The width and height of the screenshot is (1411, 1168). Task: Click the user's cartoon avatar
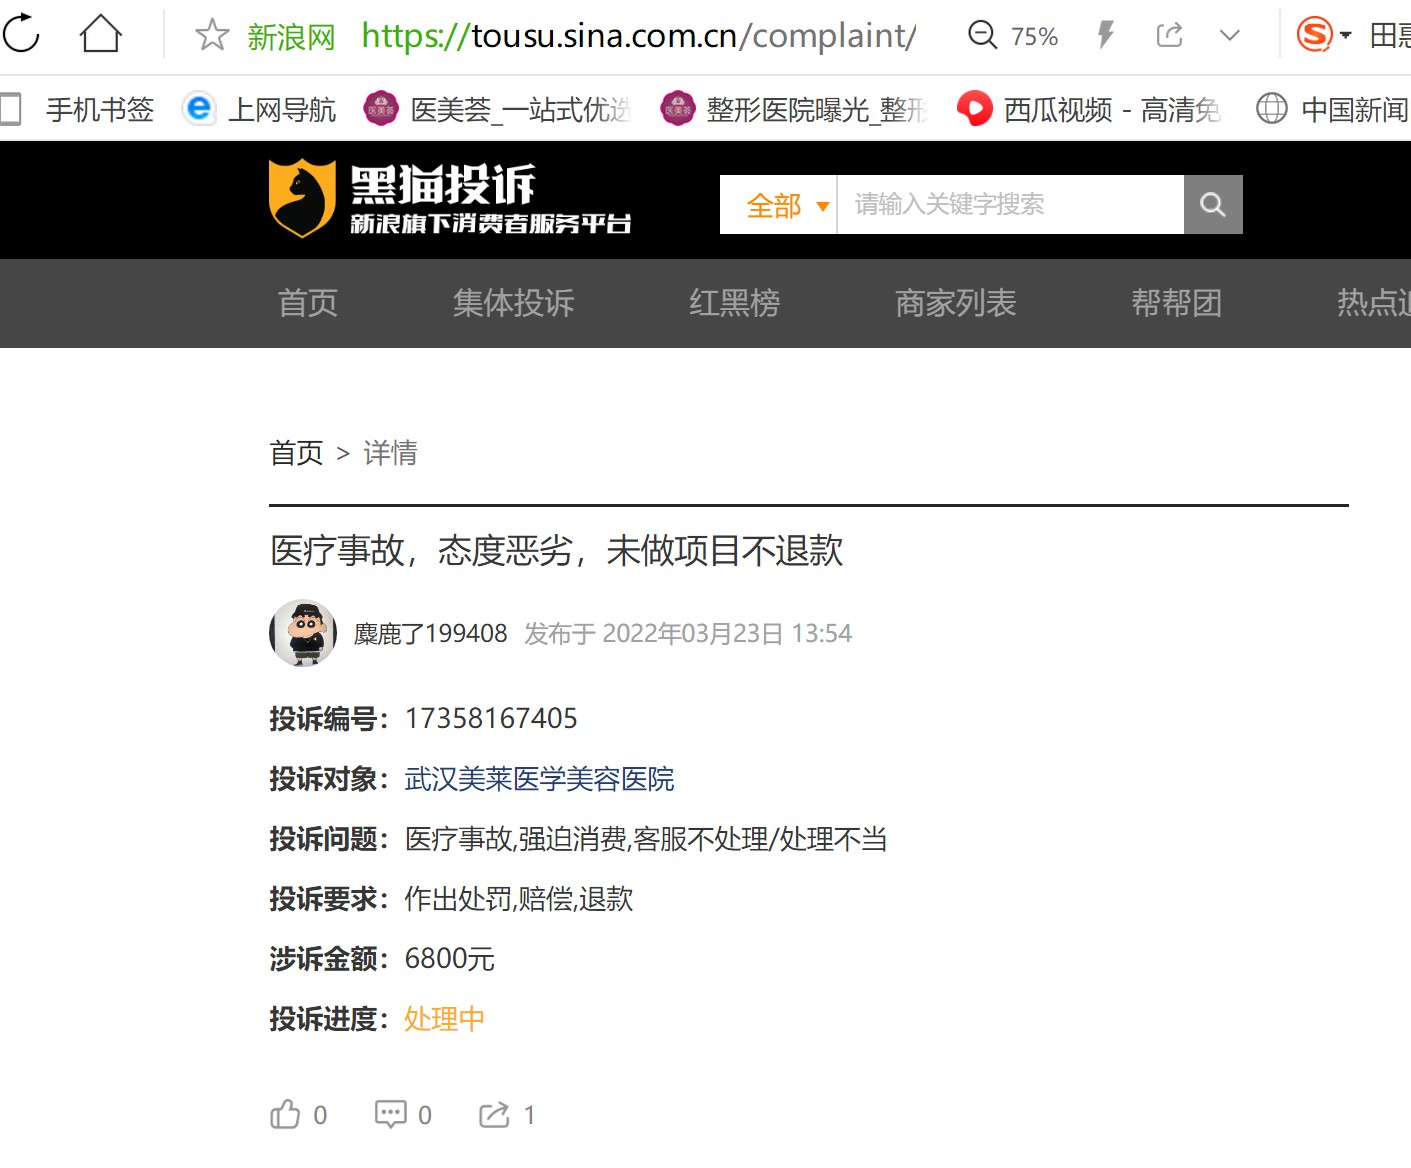[x=303, y=633]
